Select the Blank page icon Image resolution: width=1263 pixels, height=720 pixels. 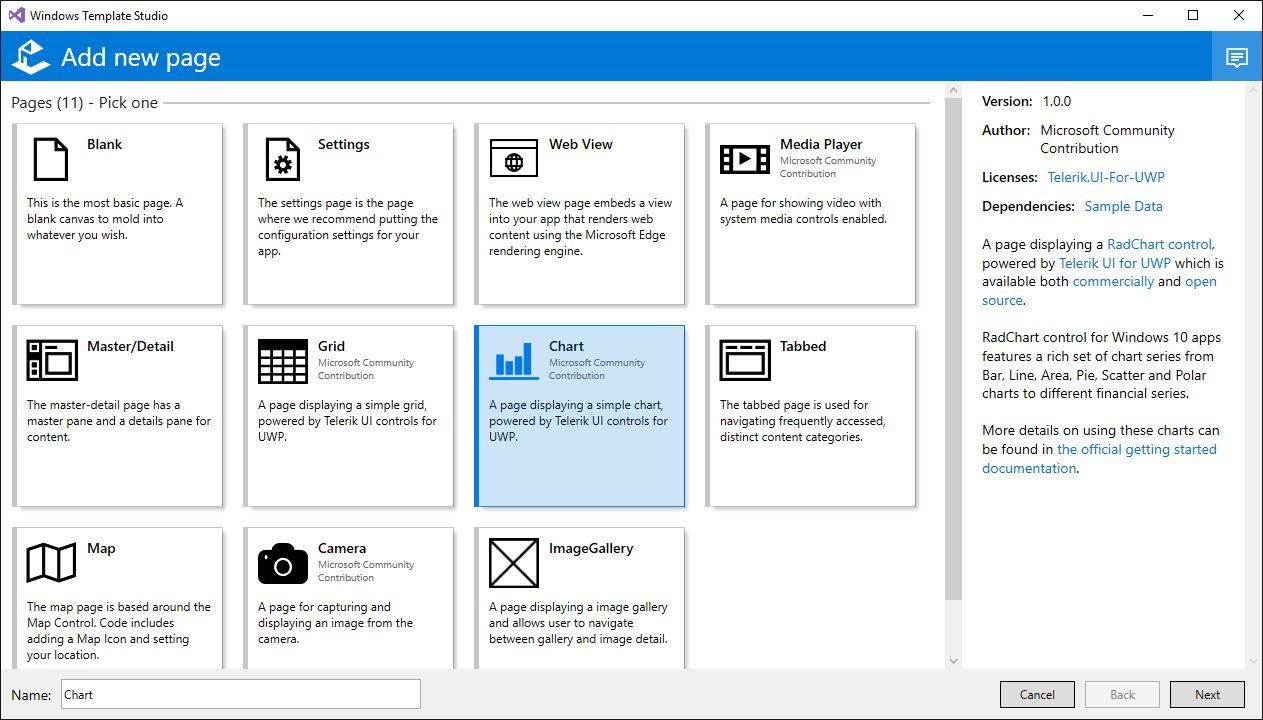point(51,158)
